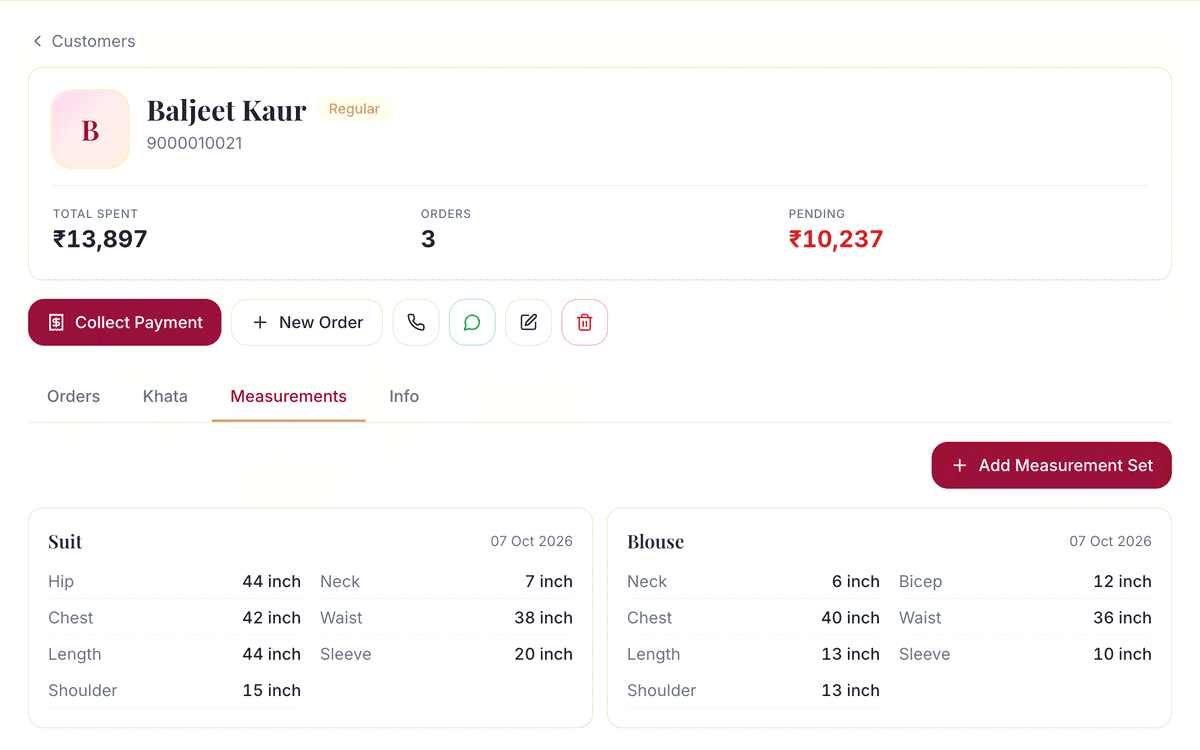Click the Suit measurement card title
The width and height of the screenshot is (1200, 750).
click(x=66, y=542)
